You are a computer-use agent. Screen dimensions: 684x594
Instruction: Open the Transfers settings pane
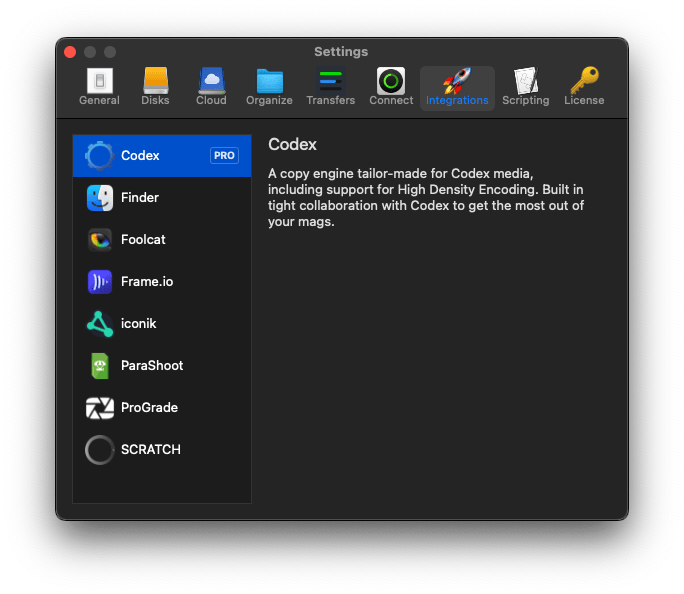click(330, 87)
